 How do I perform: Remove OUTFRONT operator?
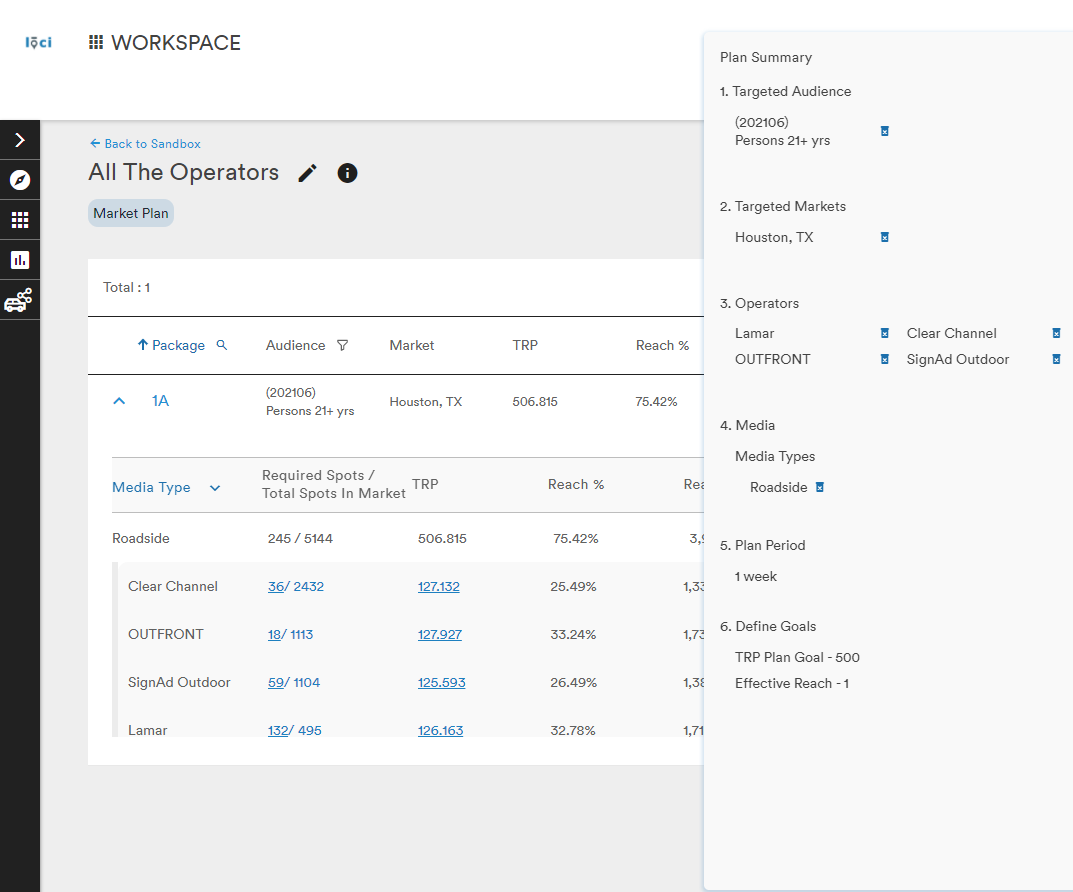click(885, 359)
